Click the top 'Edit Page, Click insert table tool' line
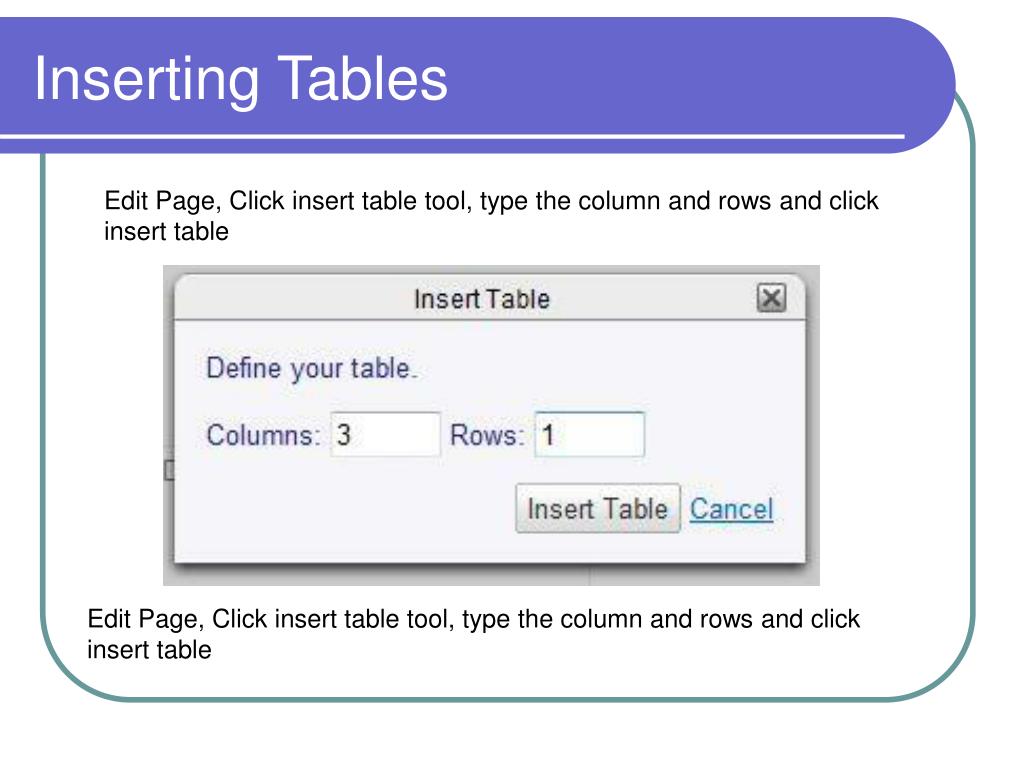 [491, 201]
